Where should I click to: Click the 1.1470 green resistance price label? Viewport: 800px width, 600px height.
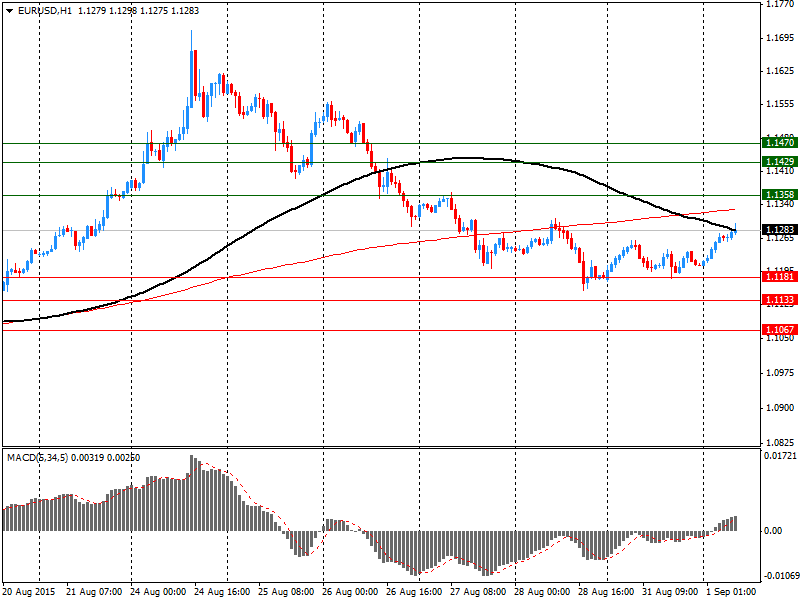point(779,142)
